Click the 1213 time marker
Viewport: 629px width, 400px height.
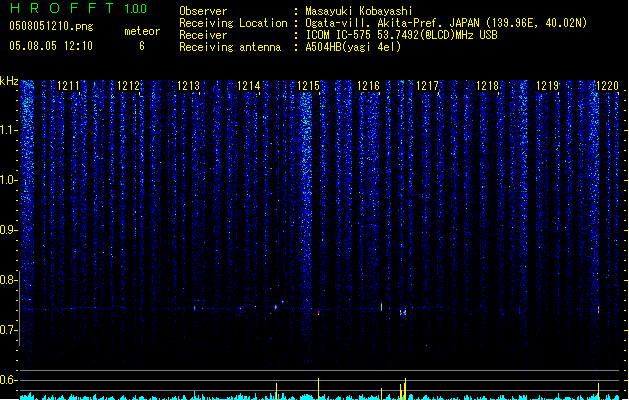pyautogui.click(x=188, y=85)
